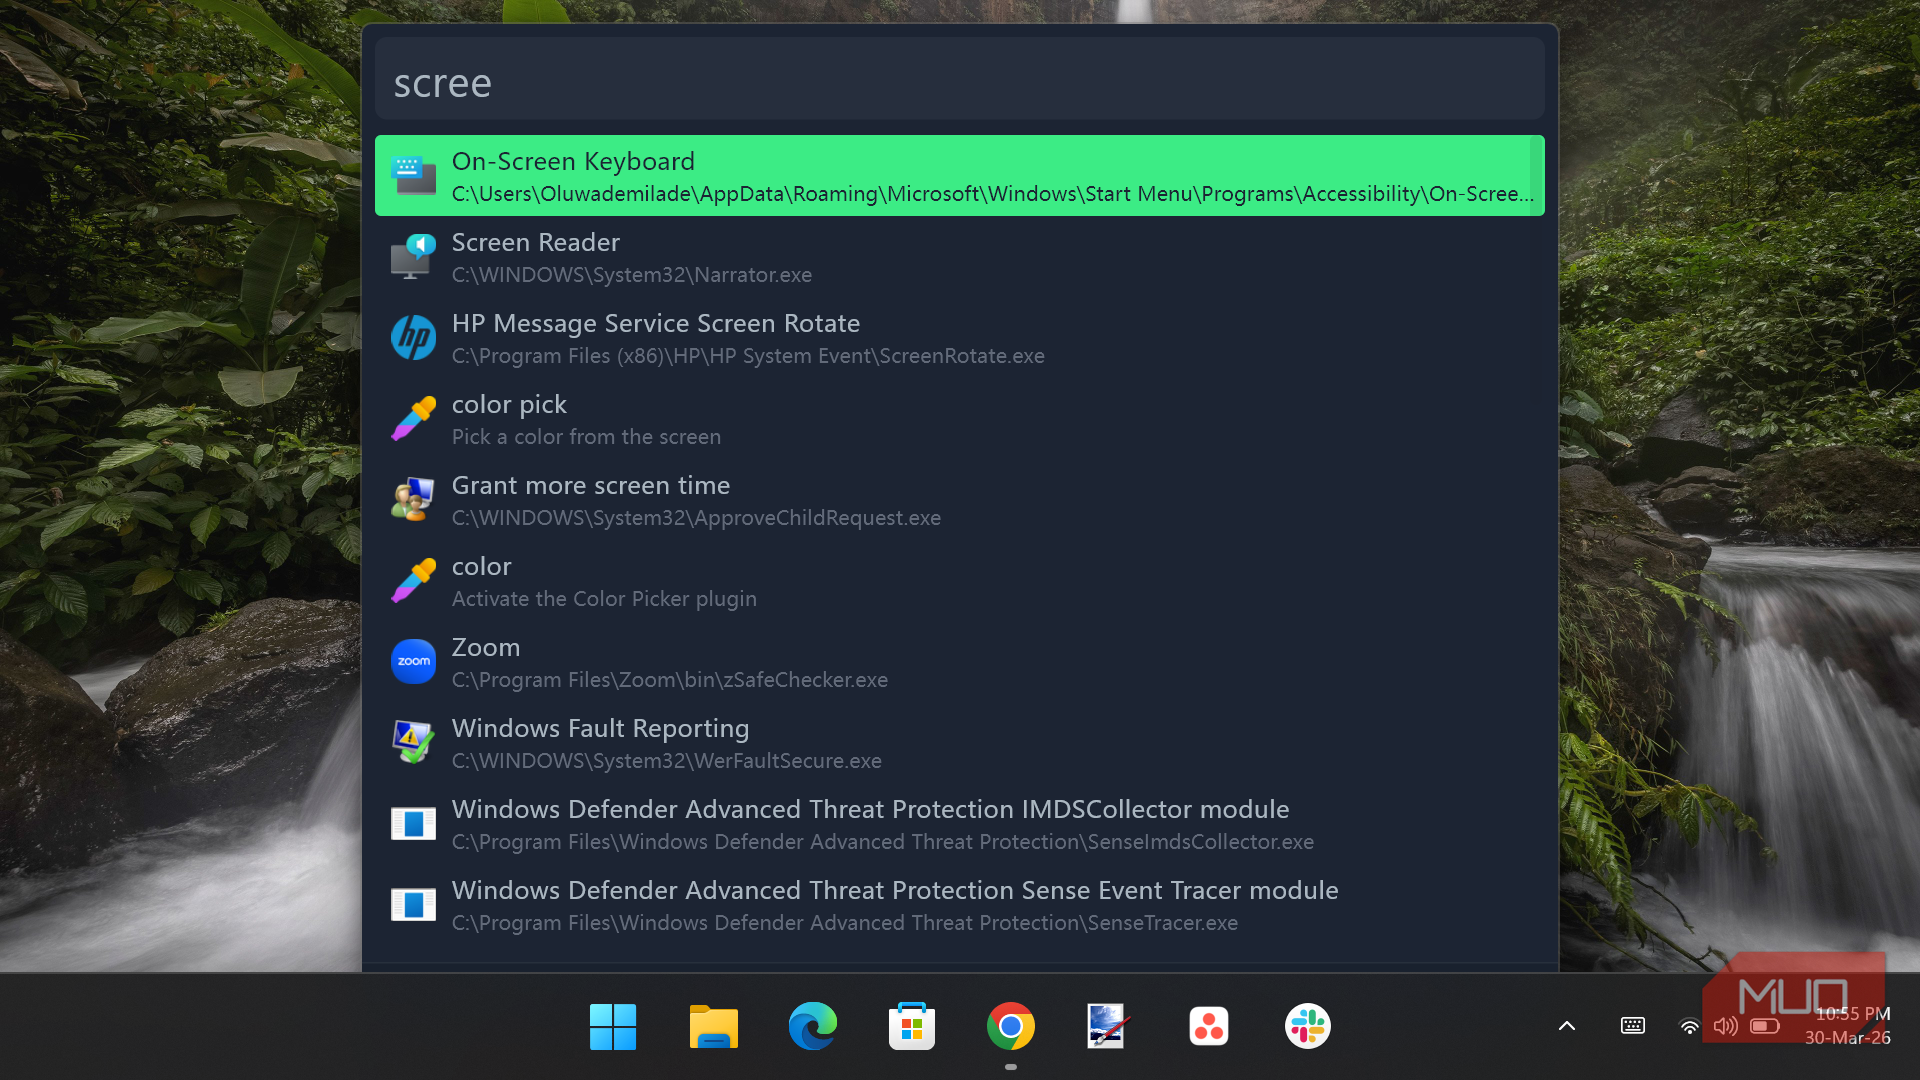The width and height of the screenshot is (1920, 1080).
Task: Open the Windows Start menu
Action: tap(613, 1027)
